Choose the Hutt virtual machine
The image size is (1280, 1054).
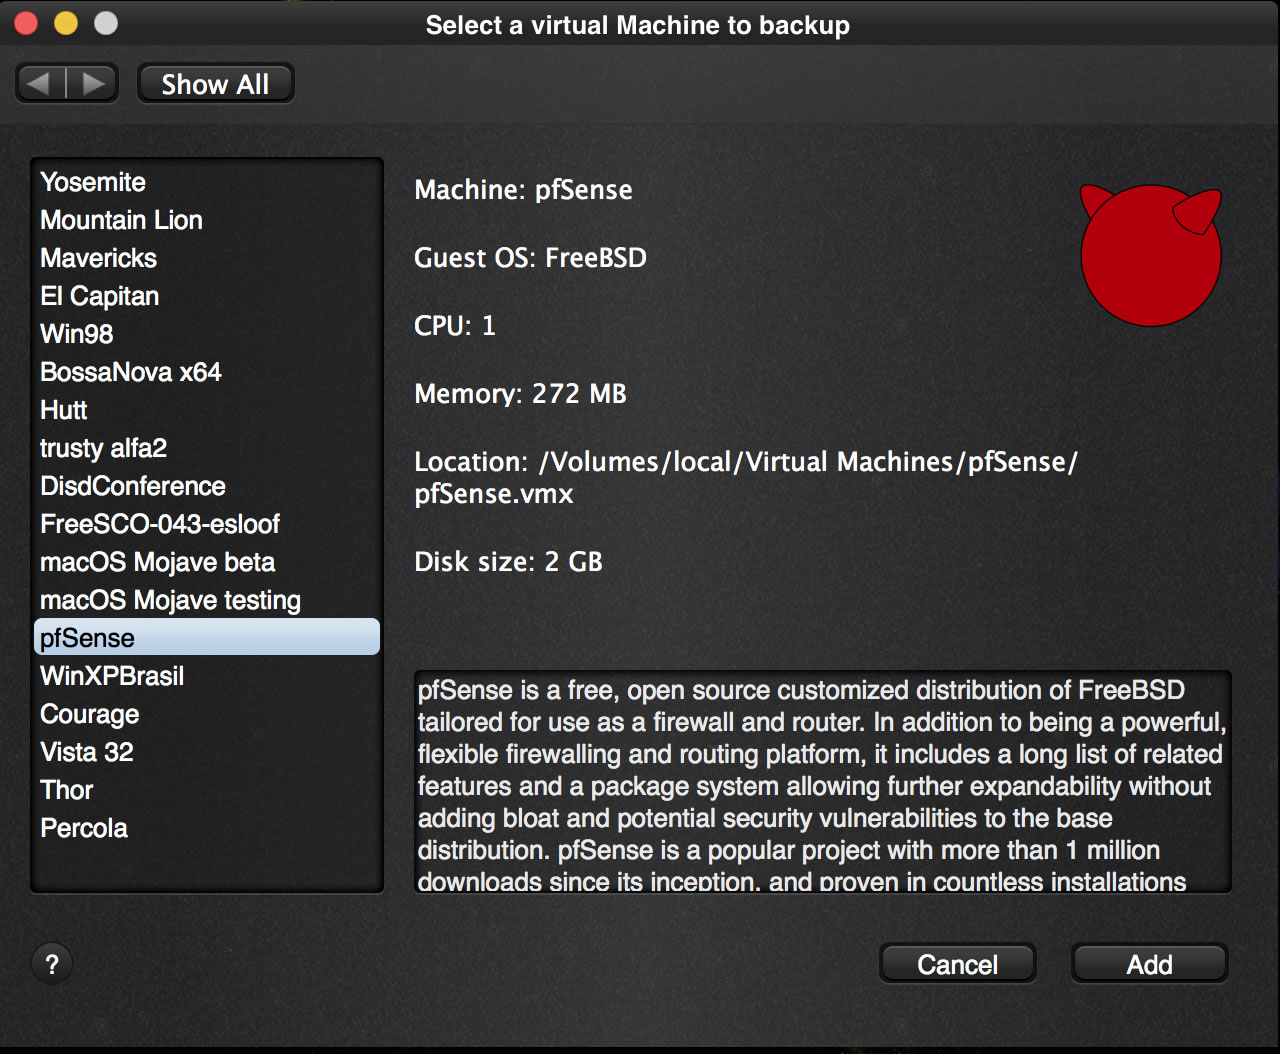(x=207, y=410)
